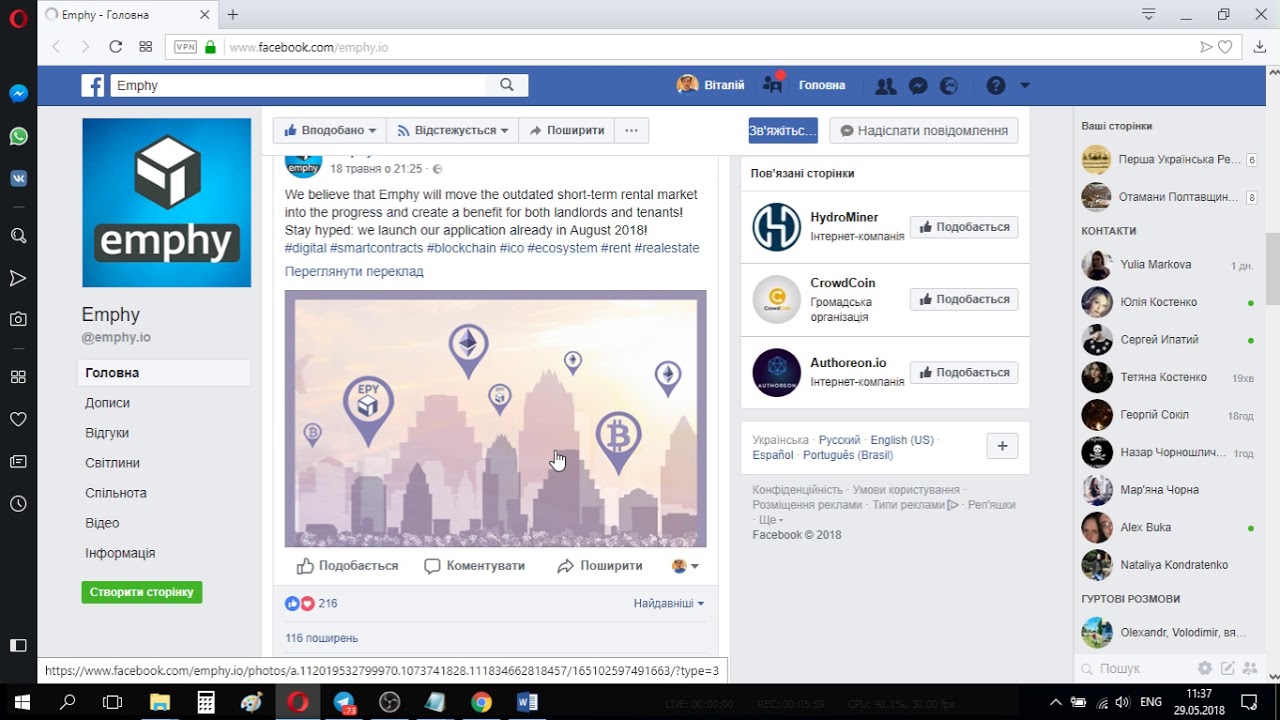Image resolution: width=1280 pixels, height=720 pixels.
Task: Click Поширити under the post
Action: click(x=599, y=566)
